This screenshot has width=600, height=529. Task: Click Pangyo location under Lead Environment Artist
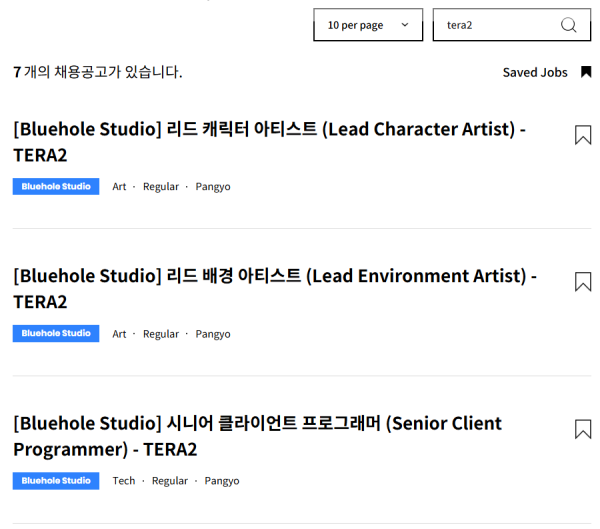212,334
